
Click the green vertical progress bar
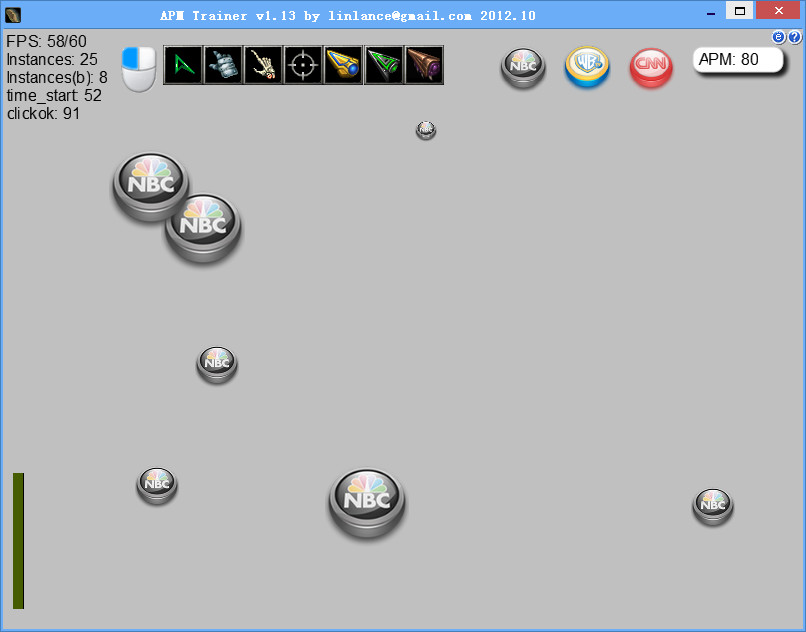18,540
